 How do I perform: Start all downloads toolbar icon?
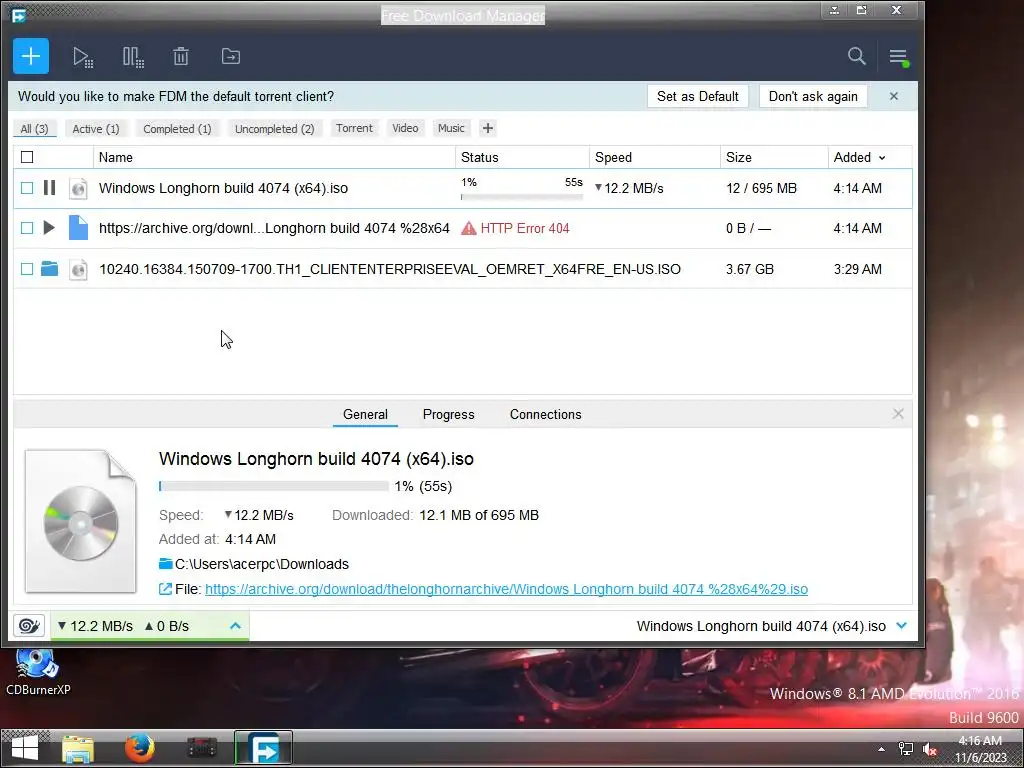coord(83,57)
